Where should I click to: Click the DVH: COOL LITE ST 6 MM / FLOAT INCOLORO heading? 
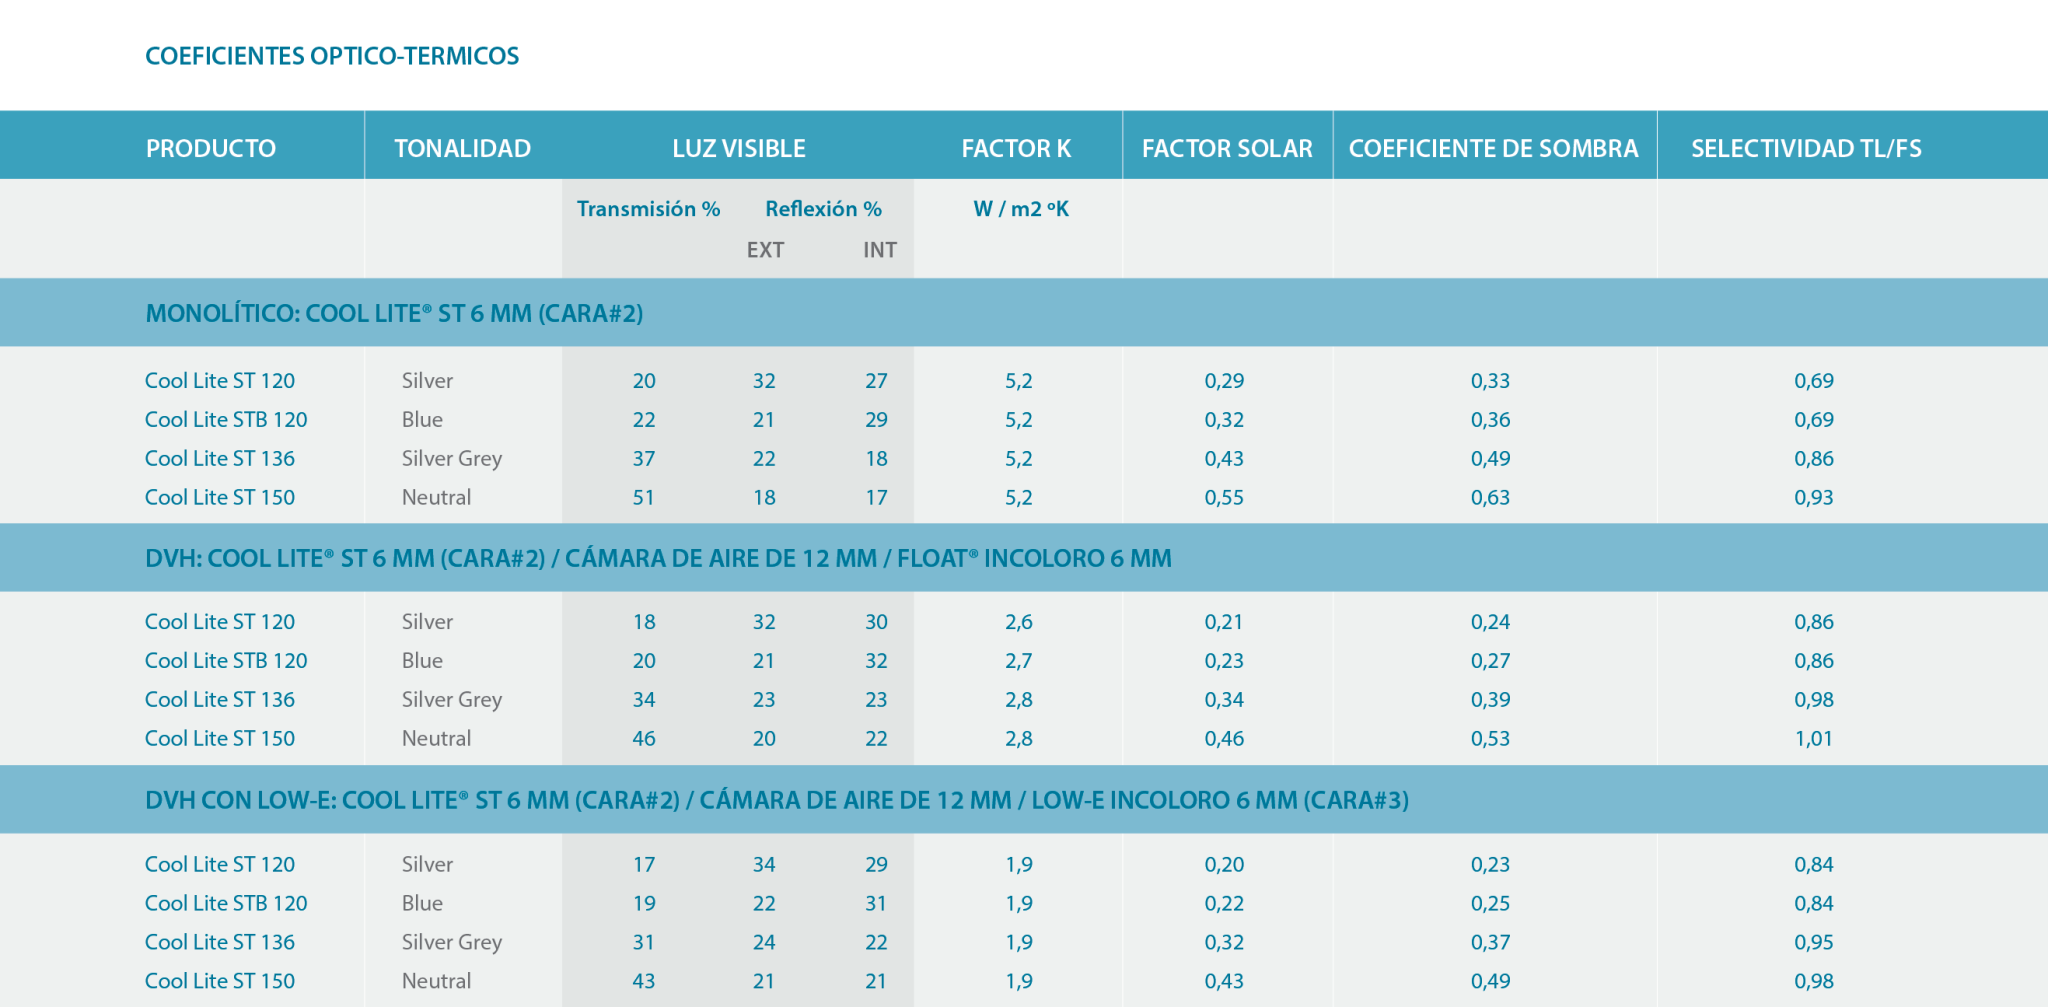[658, 558]
